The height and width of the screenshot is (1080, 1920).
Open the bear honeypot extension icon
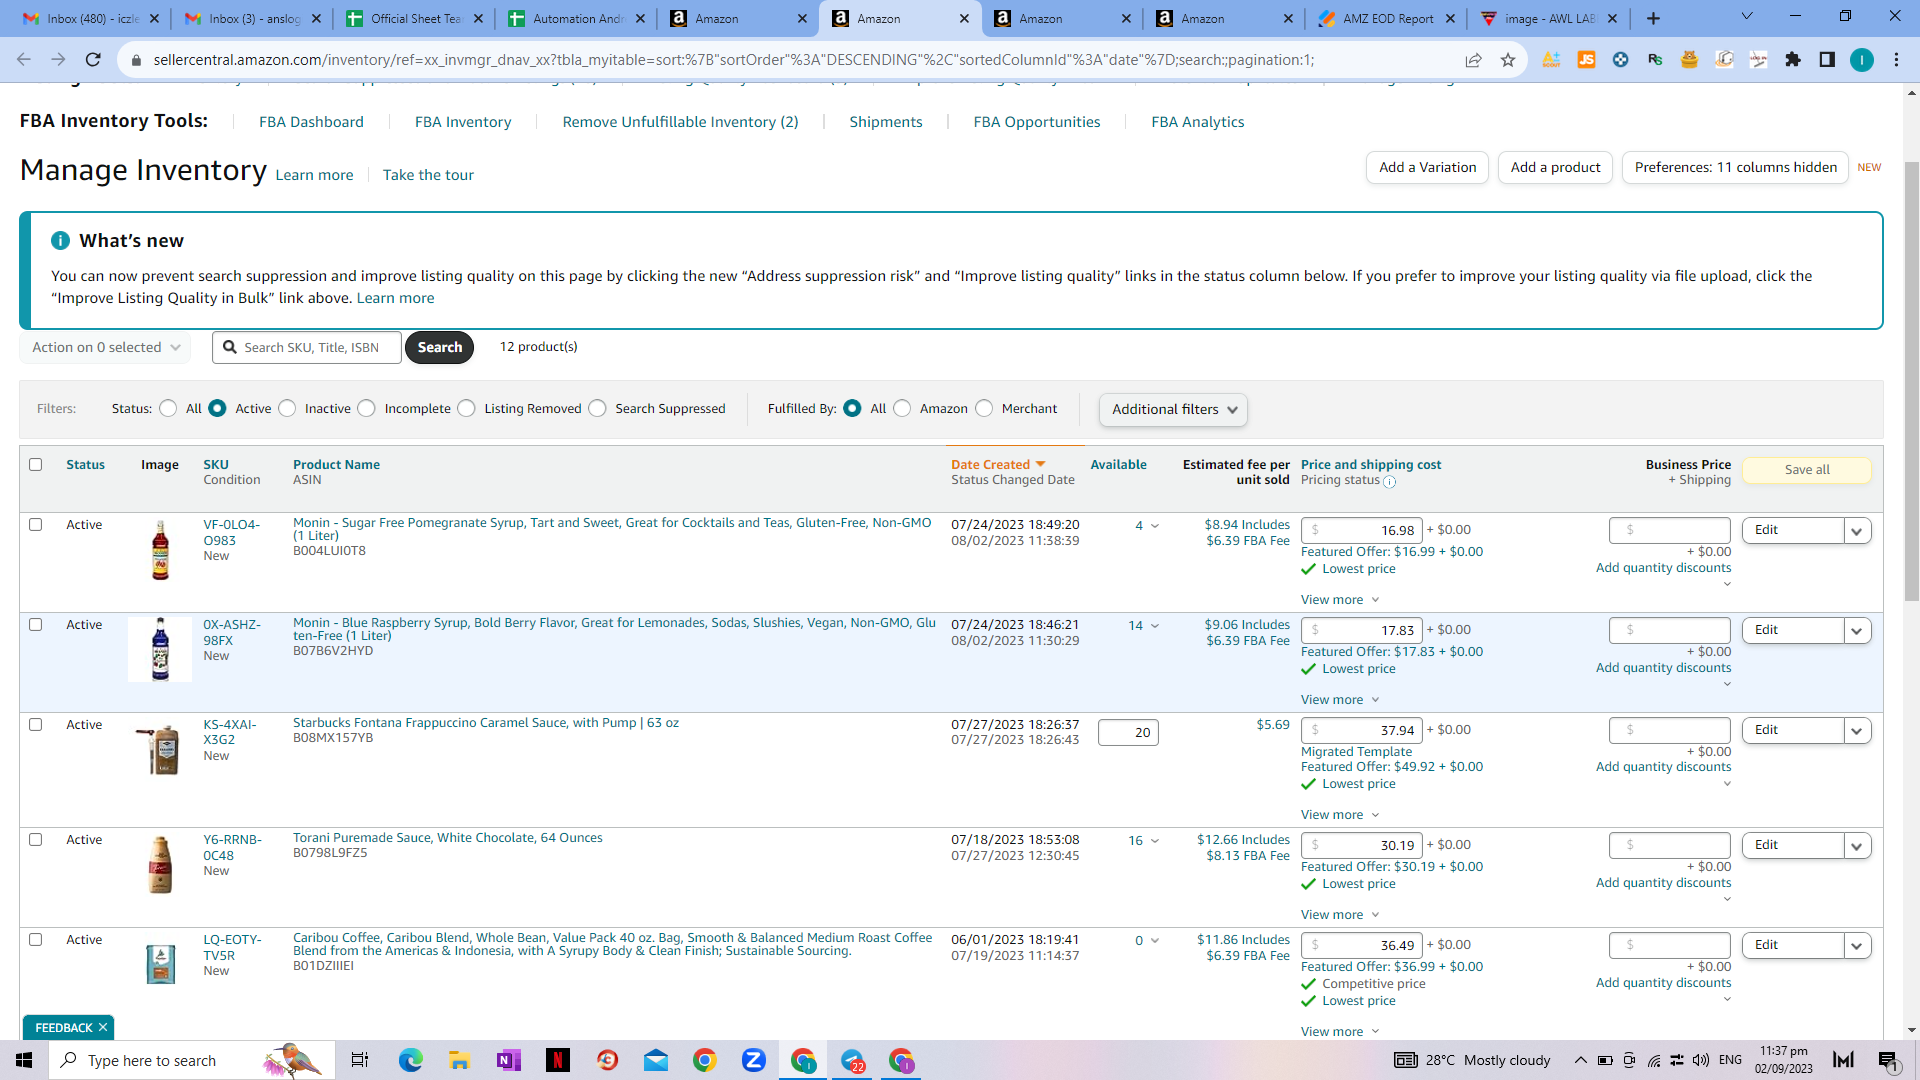coord(1689,60)
